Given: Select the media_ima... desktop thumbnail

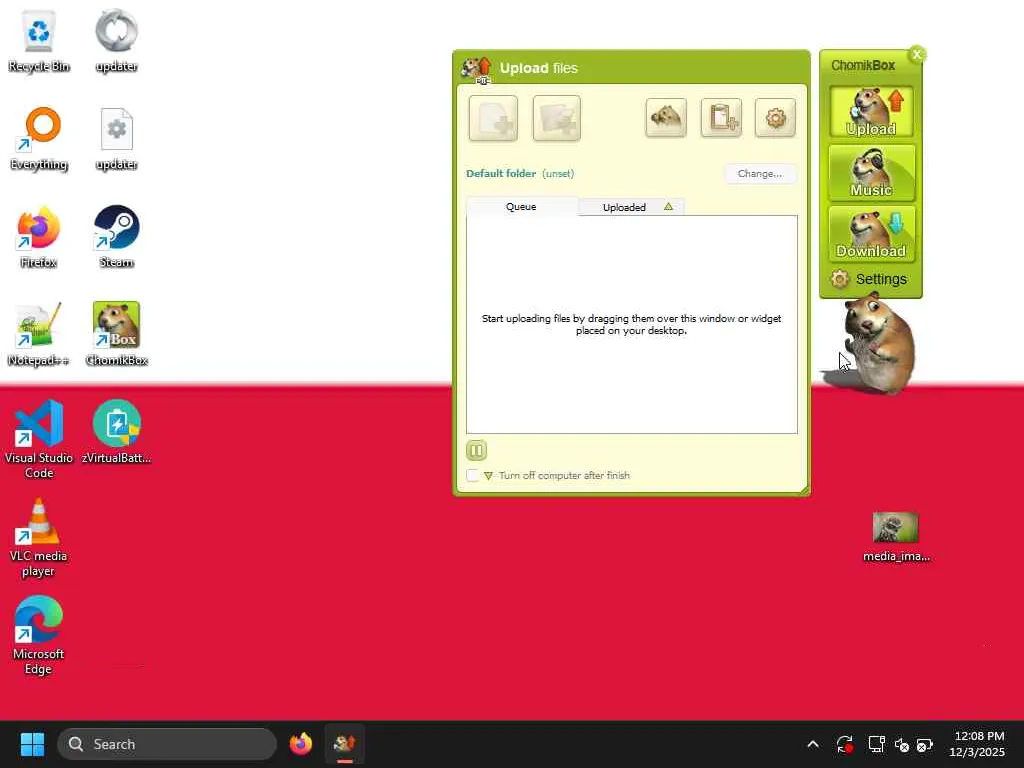Looking at the screenshot, I should (x=896, y=537).
